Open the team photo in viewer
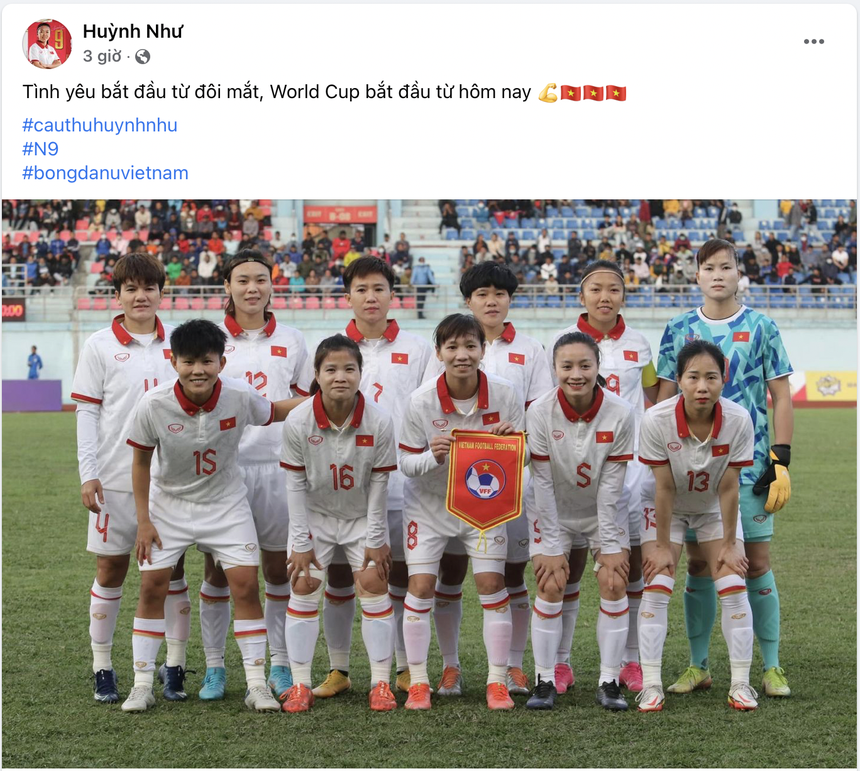 tap(429, 483)
